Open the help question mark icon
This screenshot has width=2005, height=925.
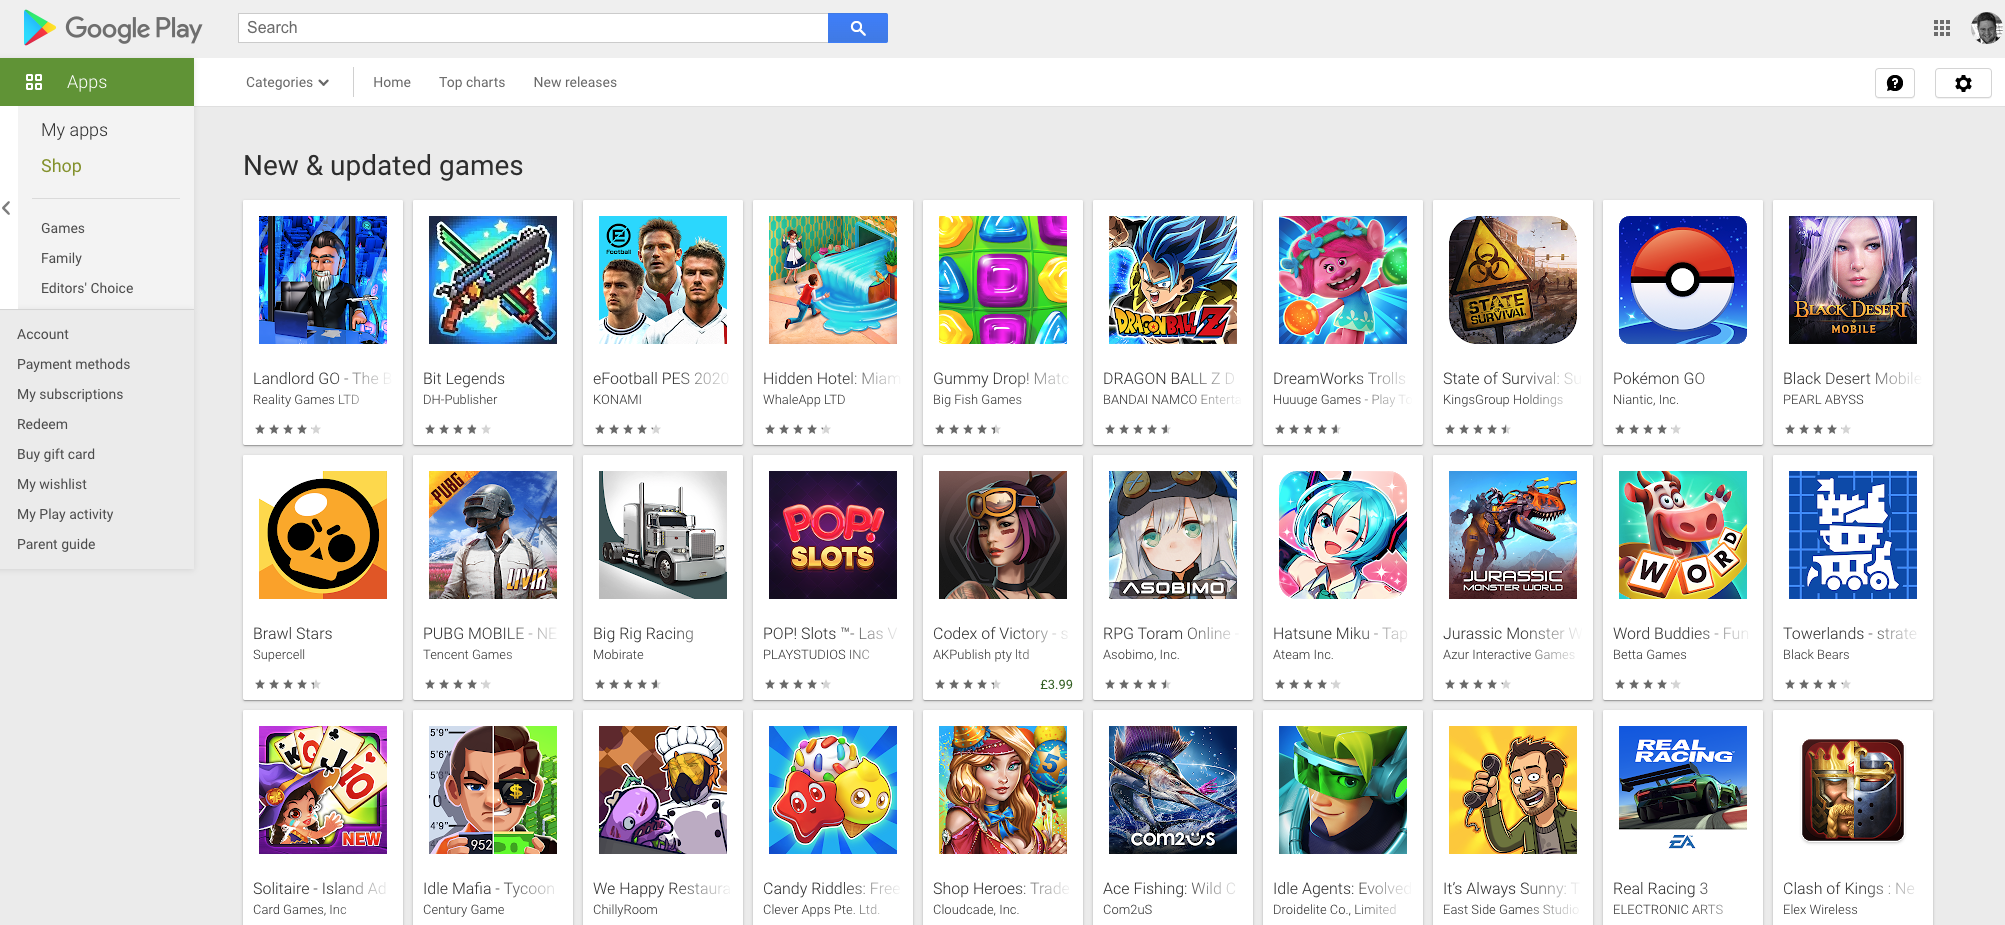click(1895, 83)
